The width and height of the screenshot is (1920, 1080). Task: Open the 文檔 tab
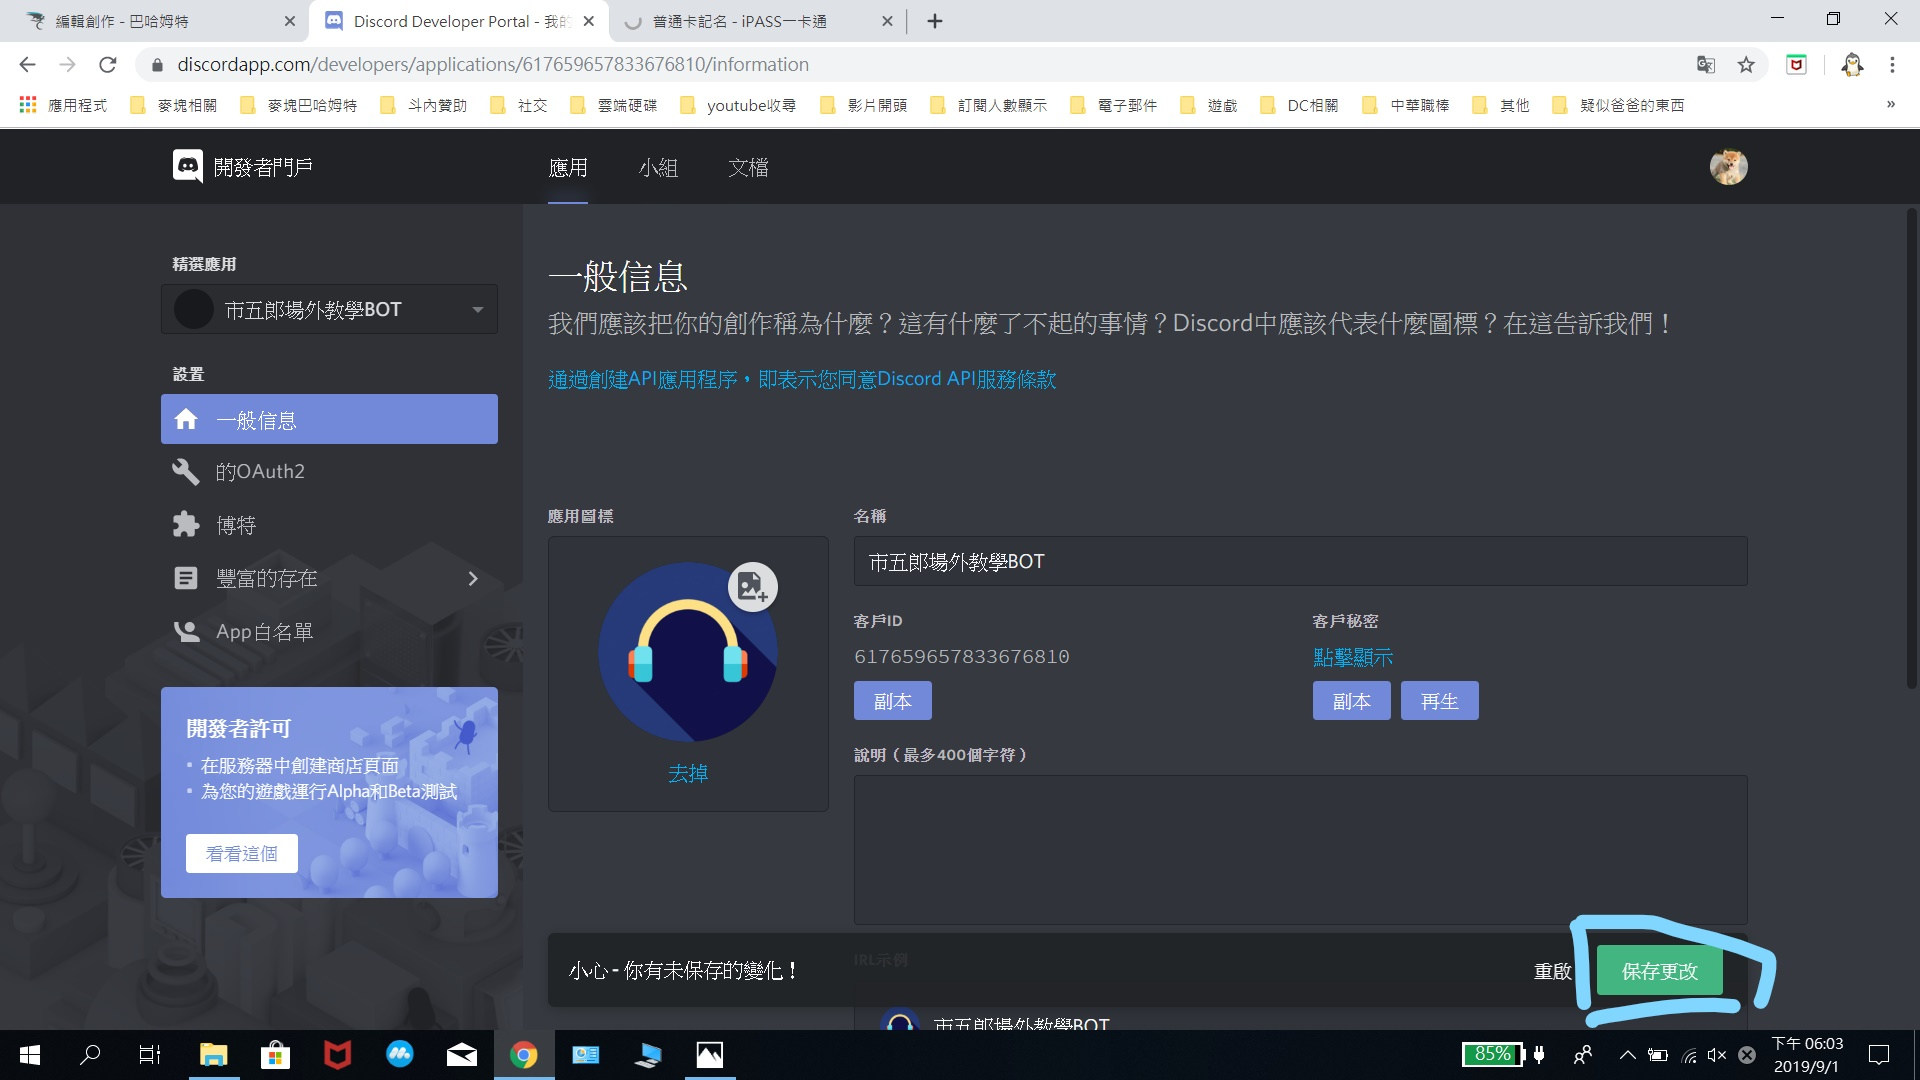748,167
